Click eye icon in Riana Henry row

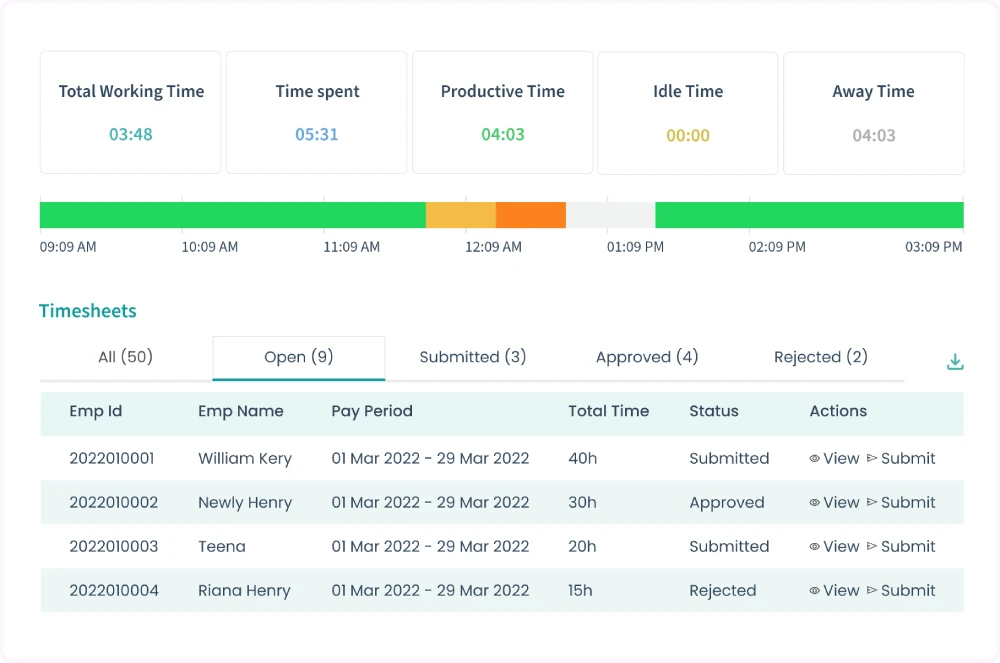point(814,590)
